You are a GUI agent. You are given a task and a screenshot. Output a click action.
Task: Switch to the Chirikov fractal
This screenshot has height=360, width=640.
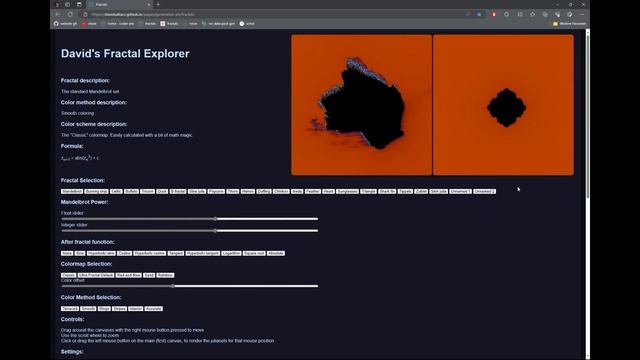pos(281,191)
